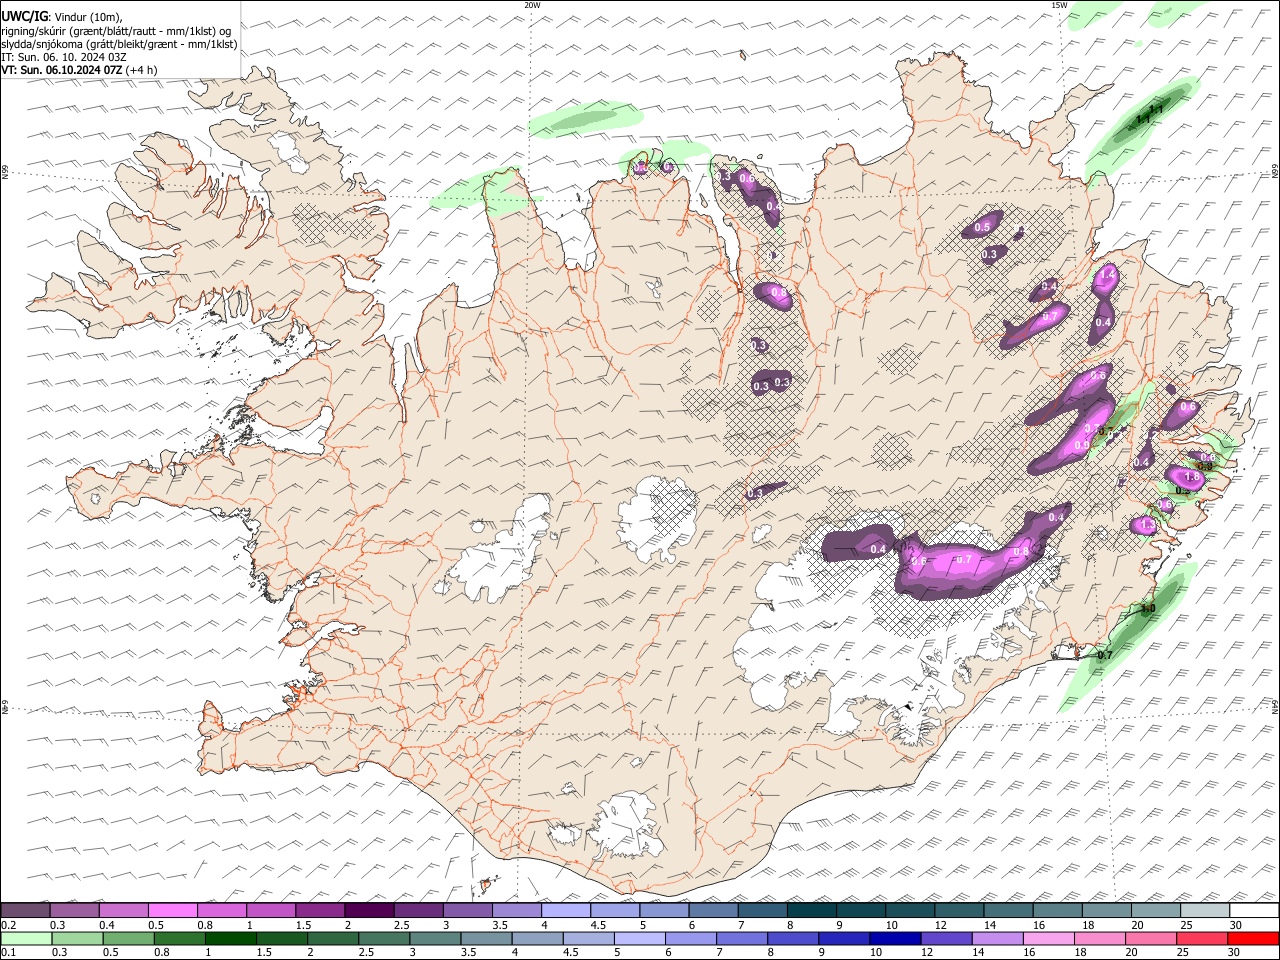Click the navy blue 10 rain-scale swatch

894,938
